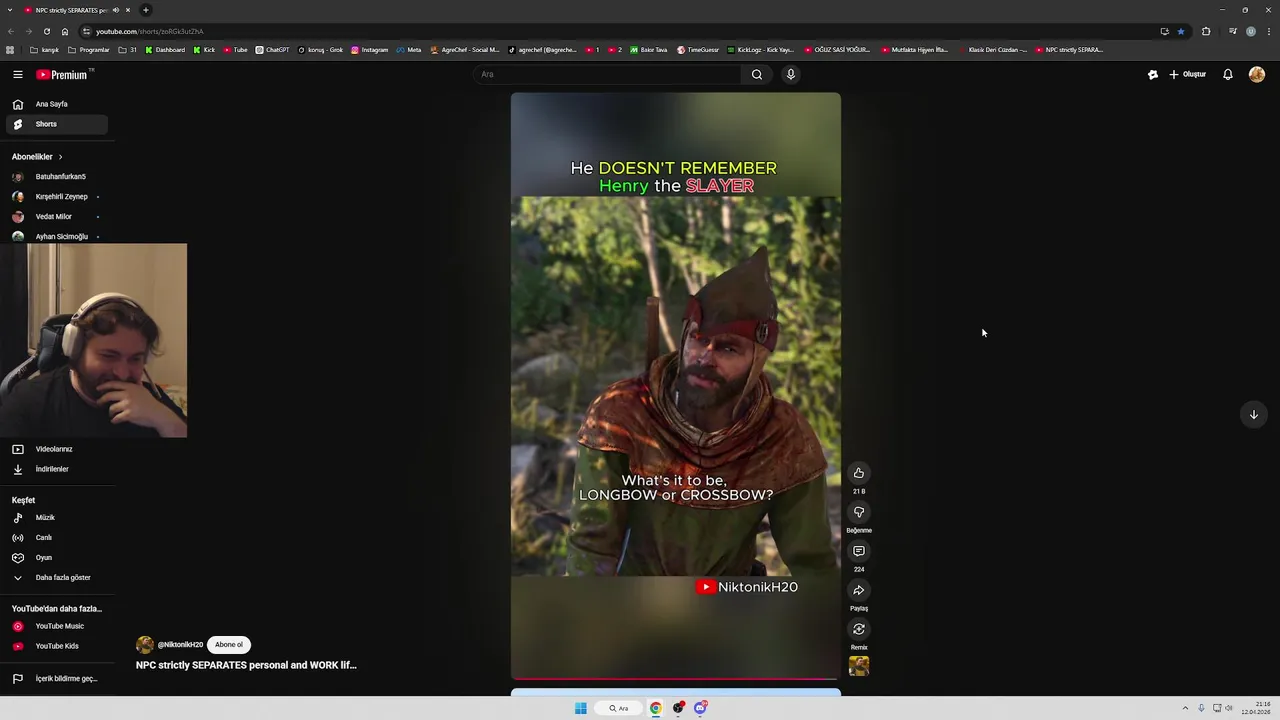Open the TimeGuessr bookmark
1280x720 pixels.
coord(698,50)
